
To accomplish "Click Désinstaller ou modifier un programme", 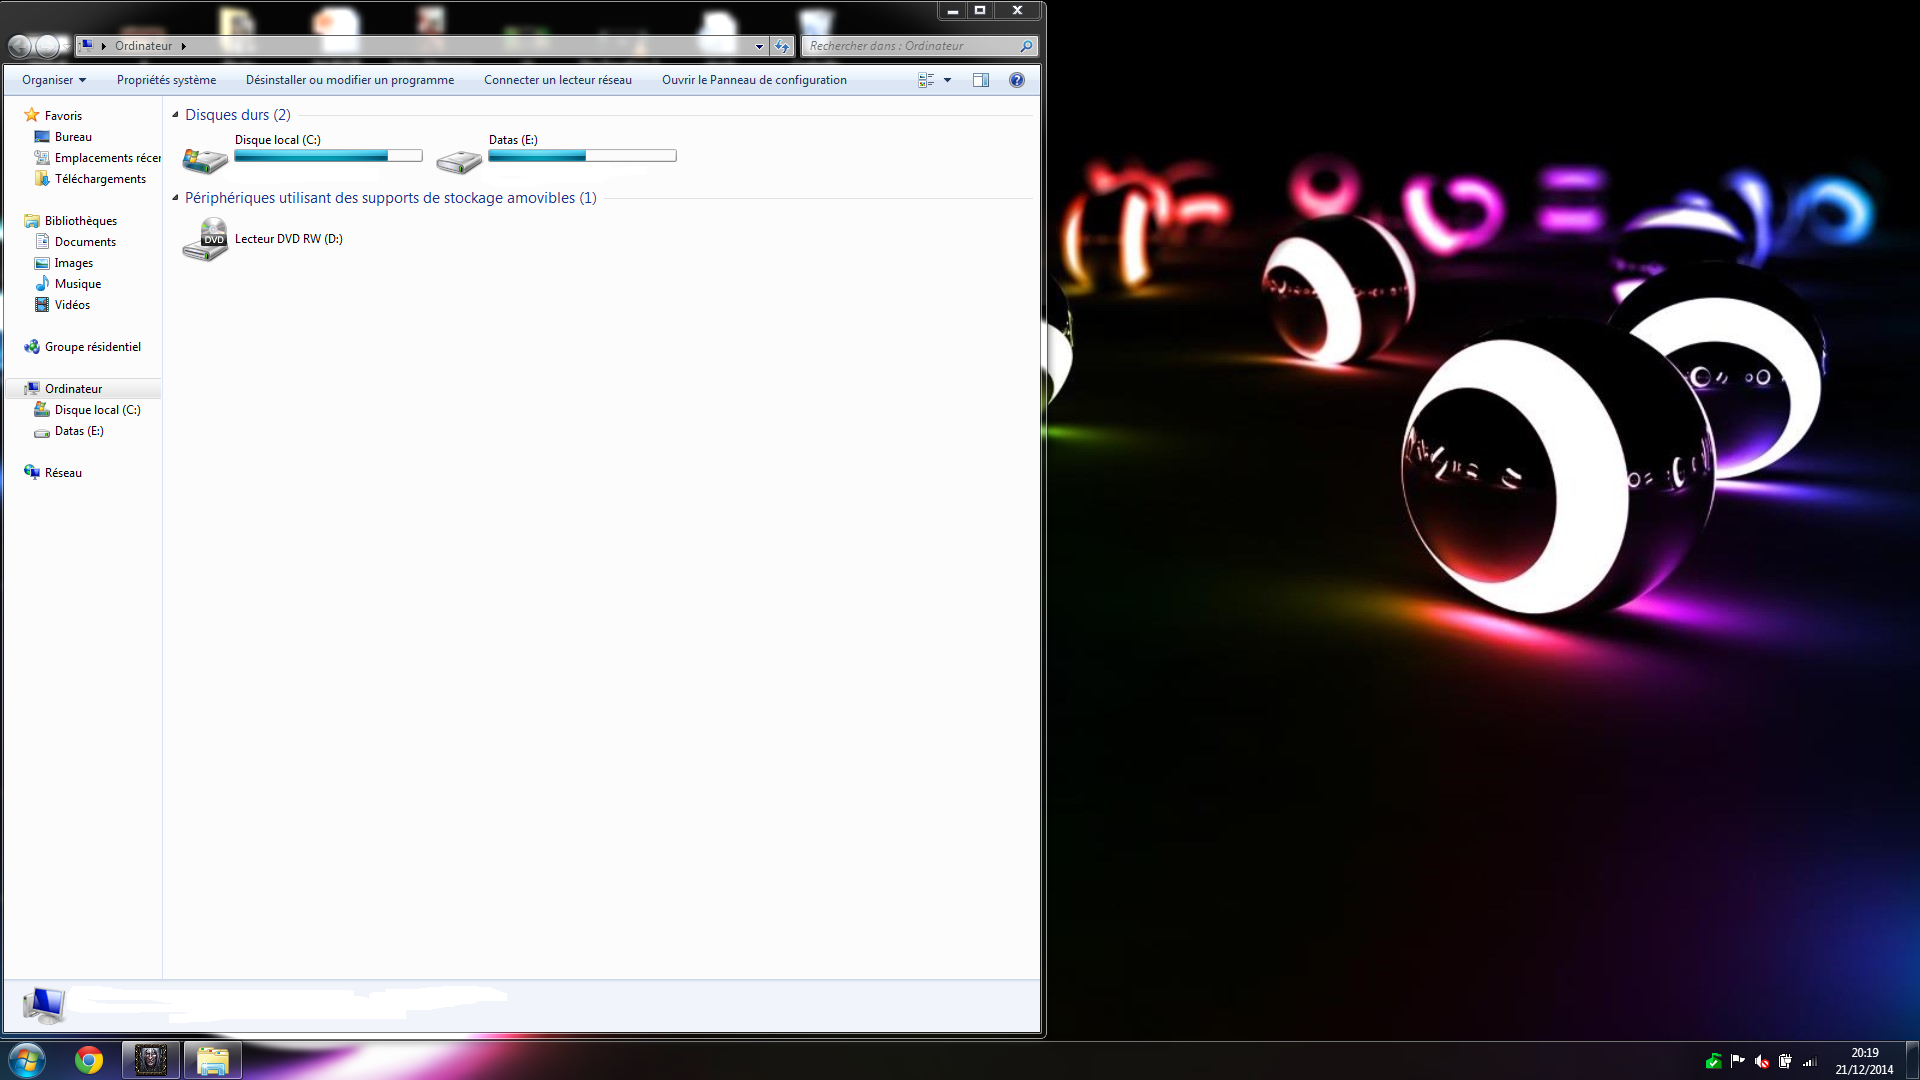I will [350, 80].
